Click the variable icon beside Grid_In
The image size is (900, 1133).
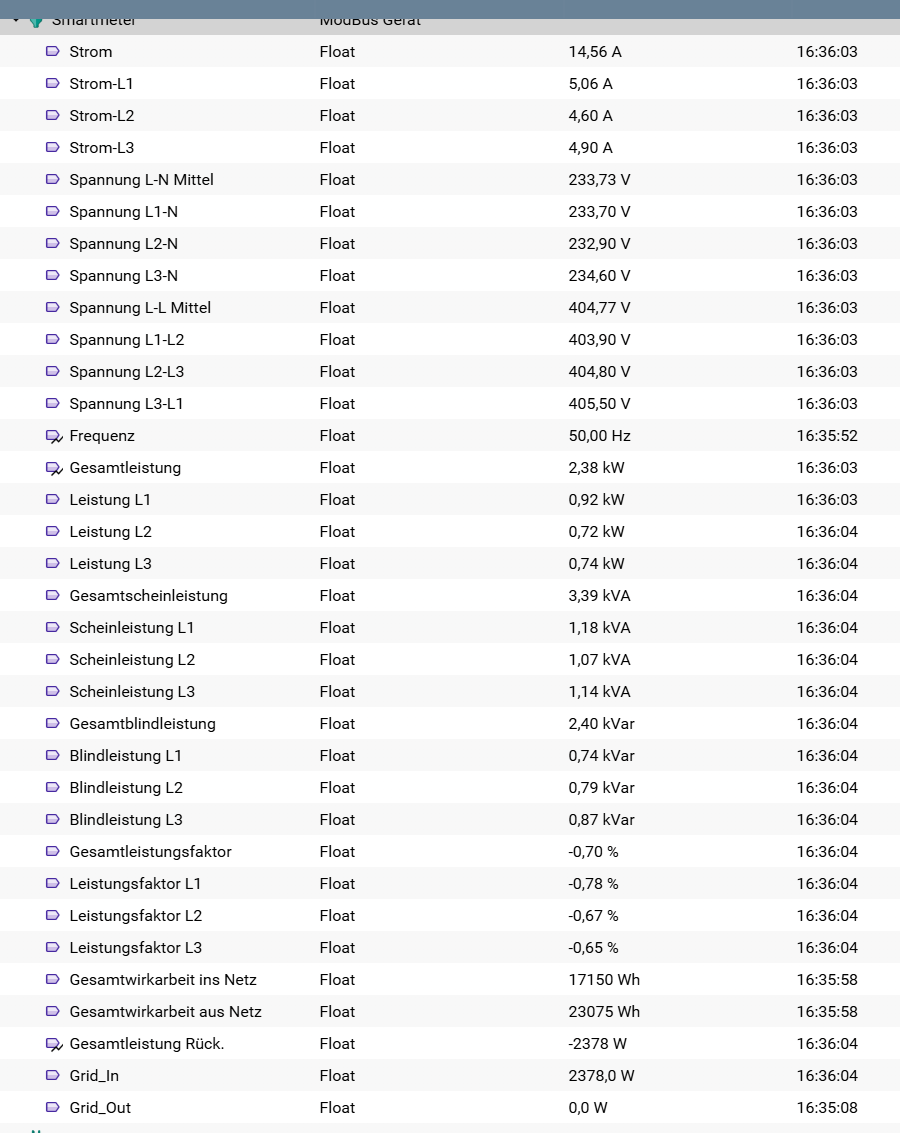[53, 1076]
